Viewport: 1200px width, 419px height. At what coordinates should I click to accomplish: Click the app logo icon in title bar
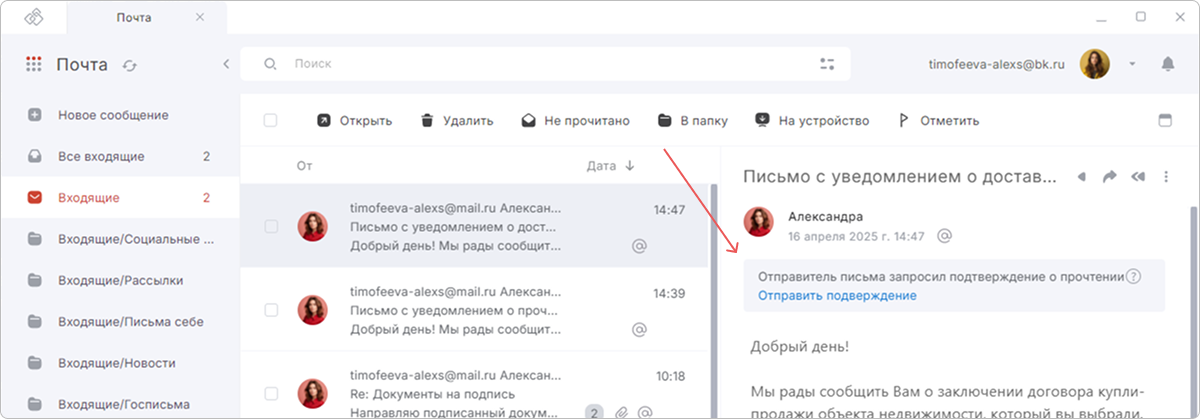pyautogui.click(x=34, y=17)
